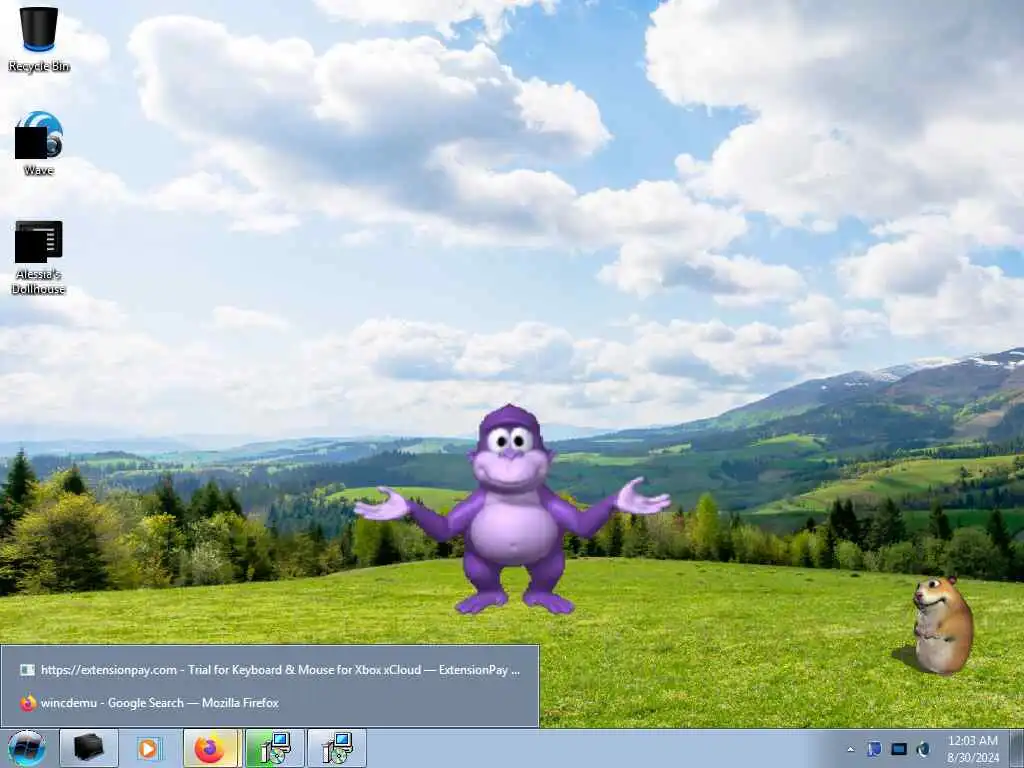Click the teal swirl tray icon

[923, 749]
